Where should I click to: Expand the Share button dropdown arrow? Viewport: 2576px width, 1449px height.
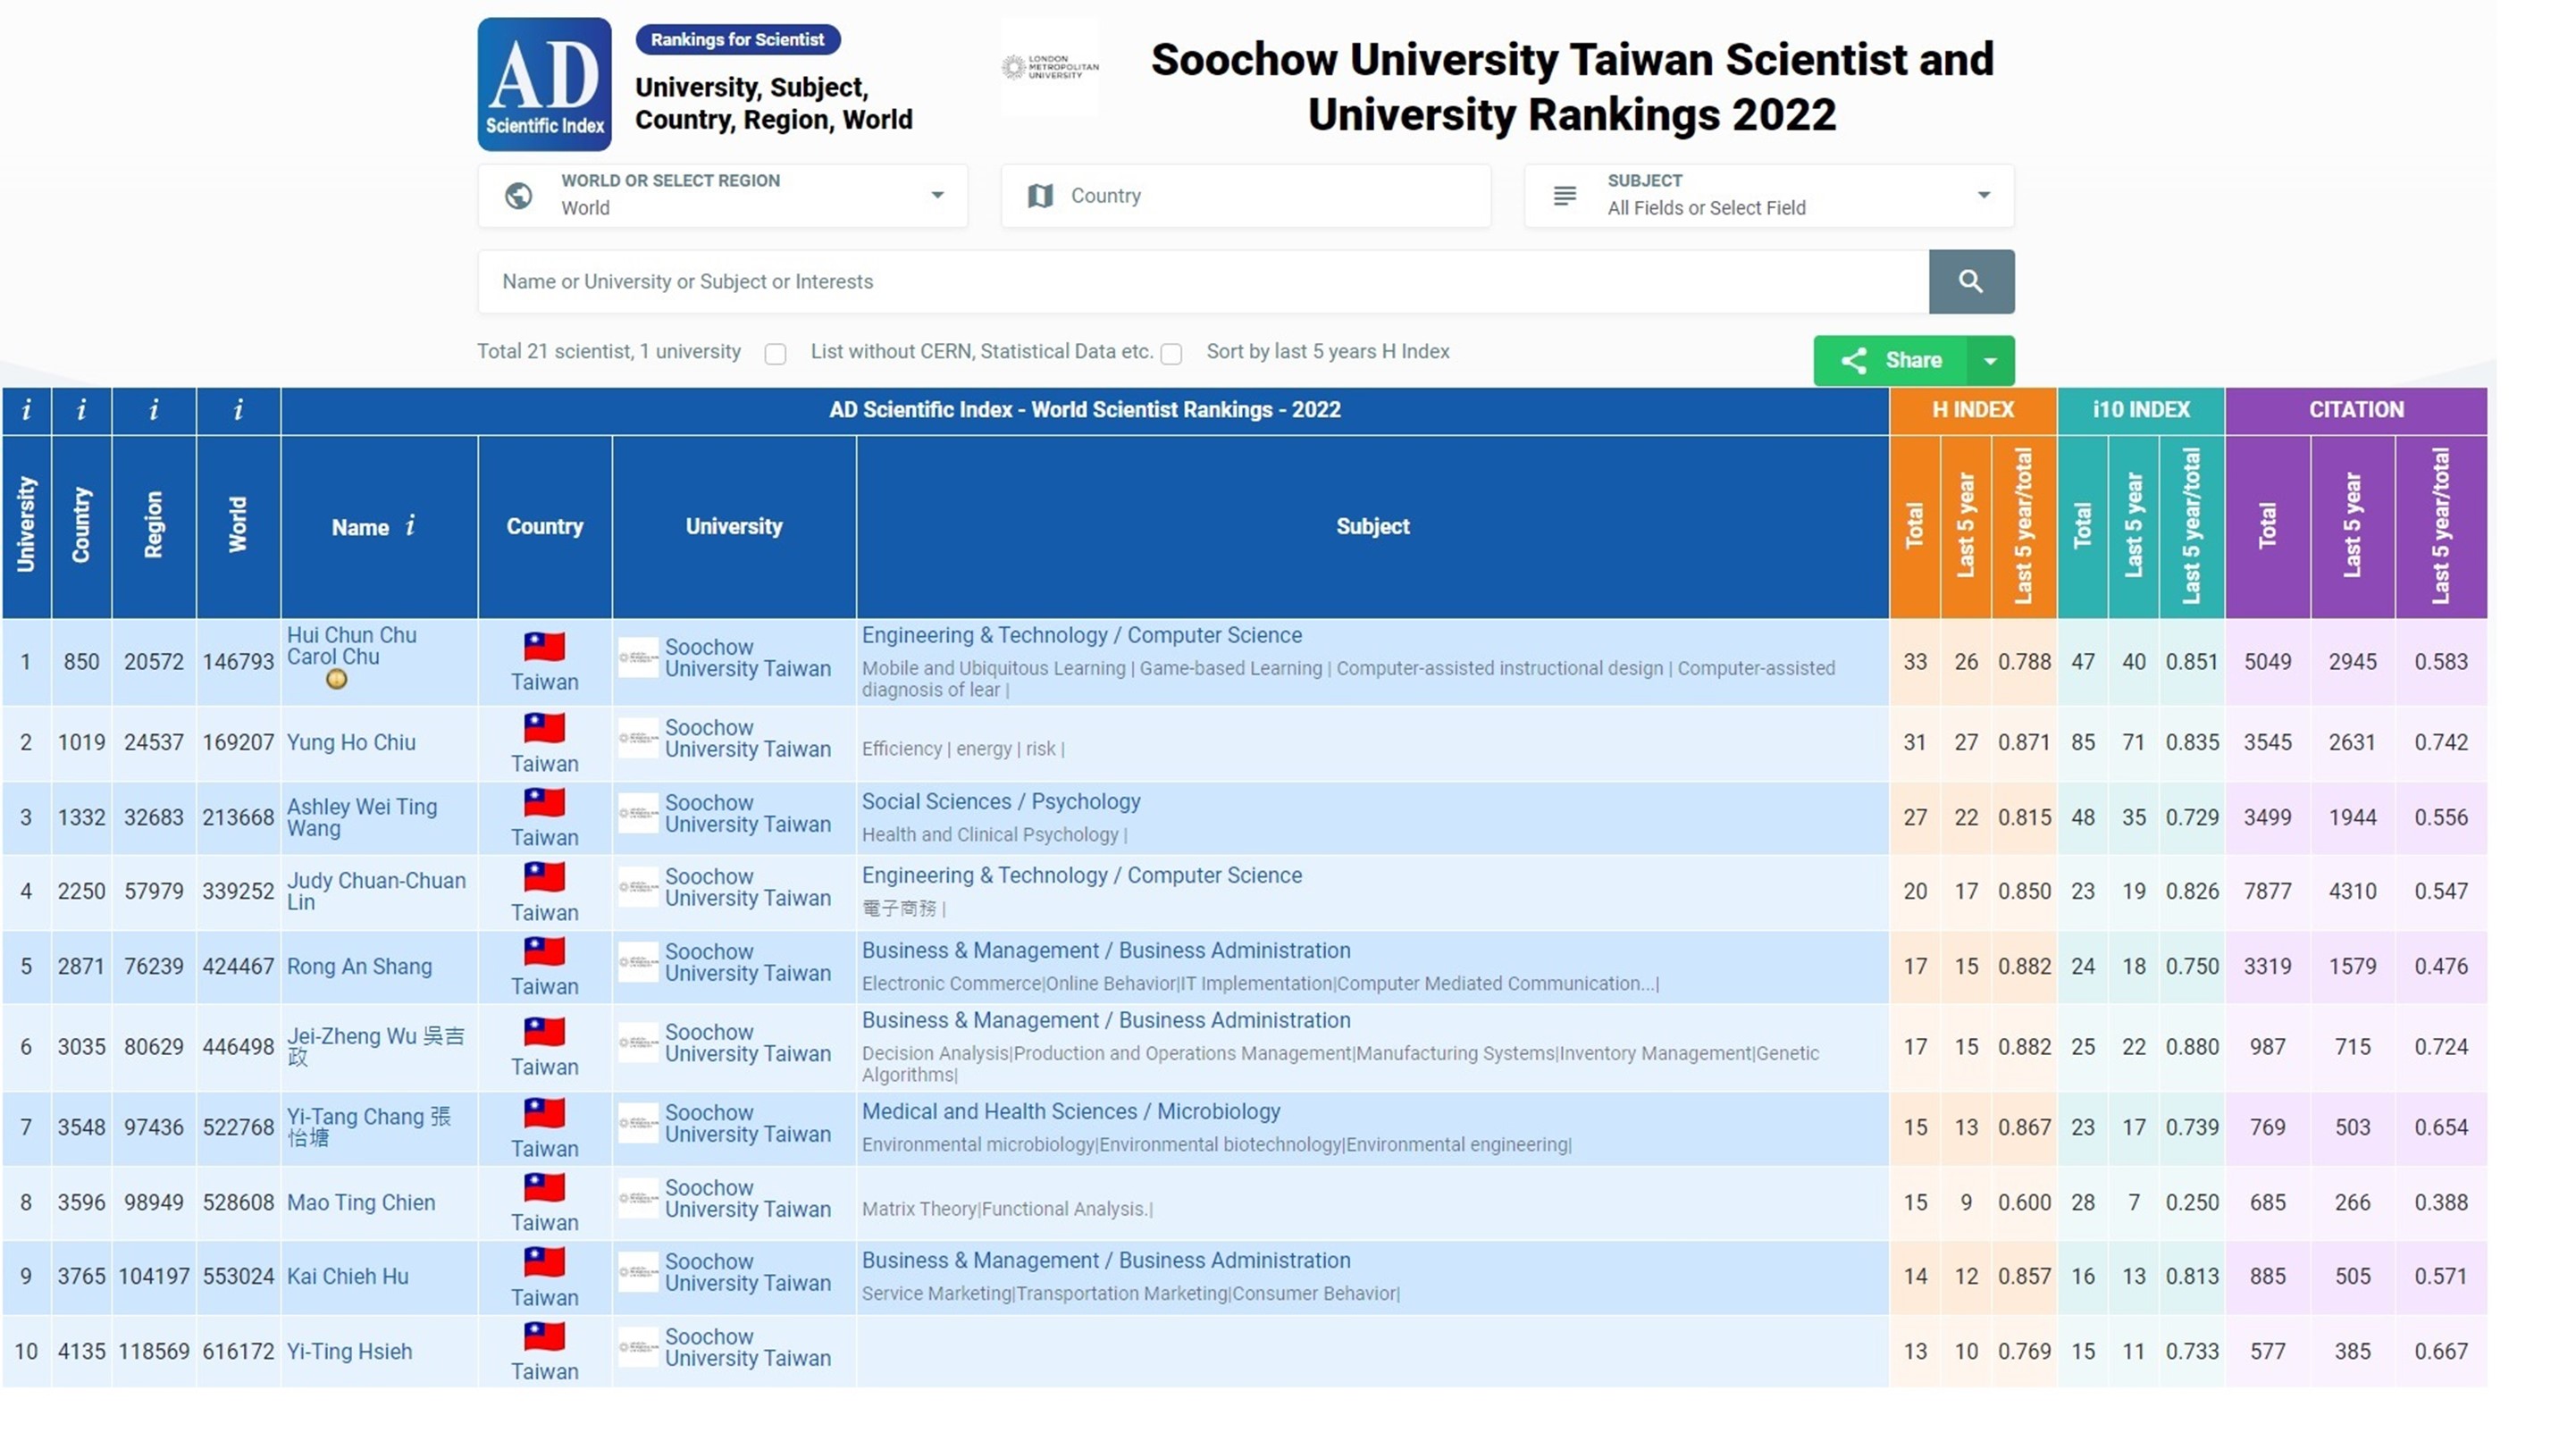pyautogui.click(x=1990, y=360)
